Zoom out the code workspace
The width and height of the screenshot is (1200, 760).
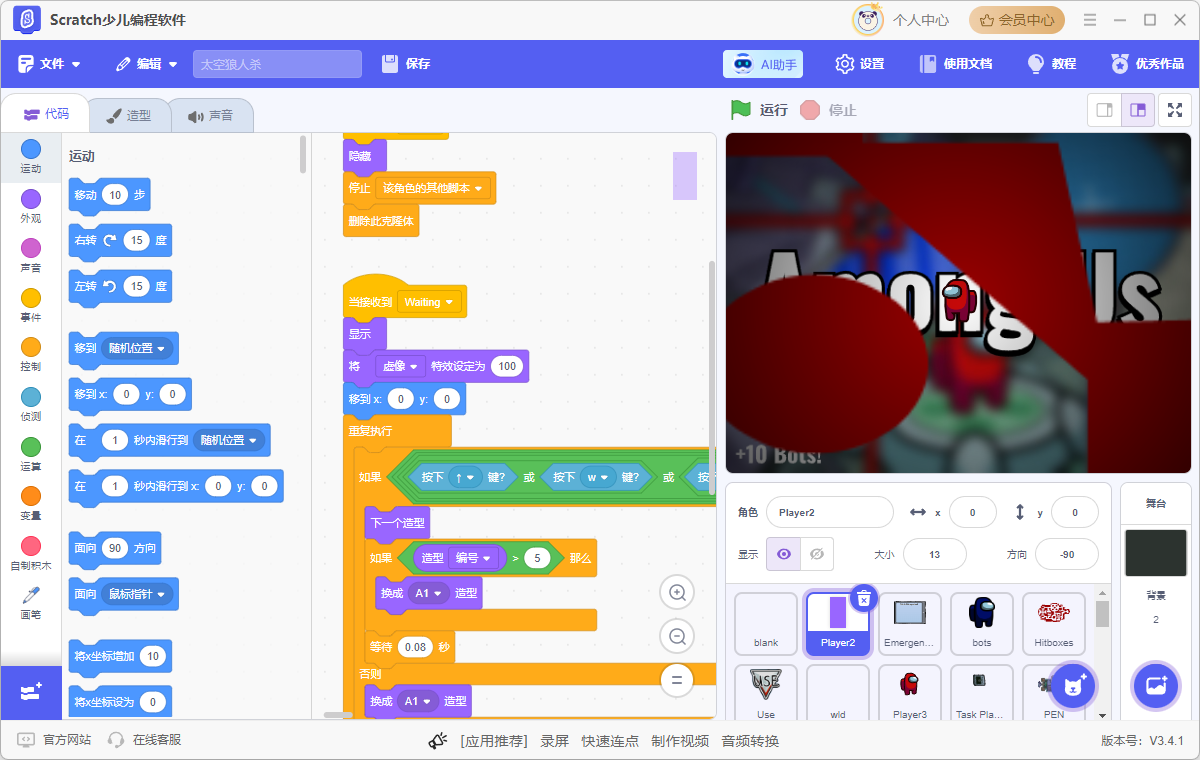677,636
